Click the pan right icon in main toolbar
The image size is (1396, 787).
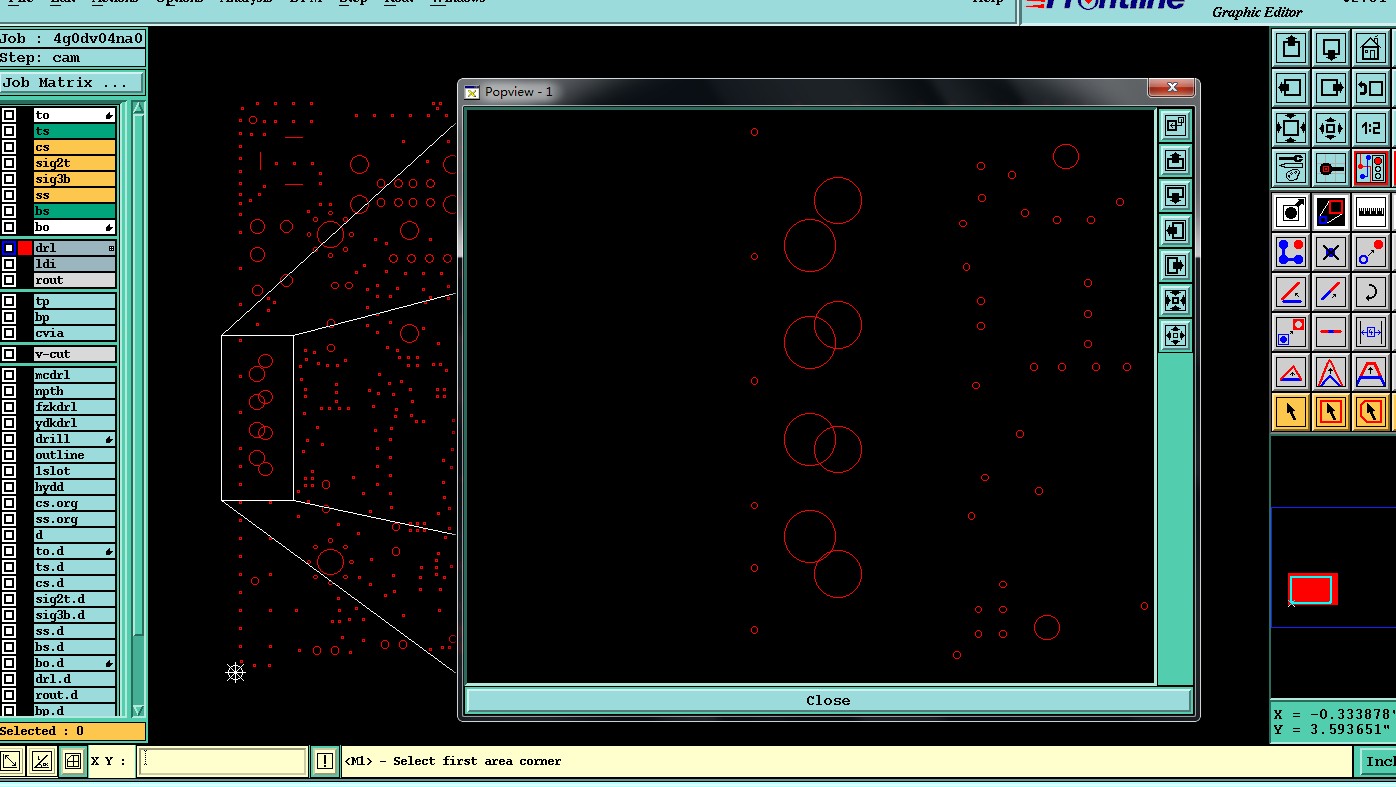point(1331,88)
